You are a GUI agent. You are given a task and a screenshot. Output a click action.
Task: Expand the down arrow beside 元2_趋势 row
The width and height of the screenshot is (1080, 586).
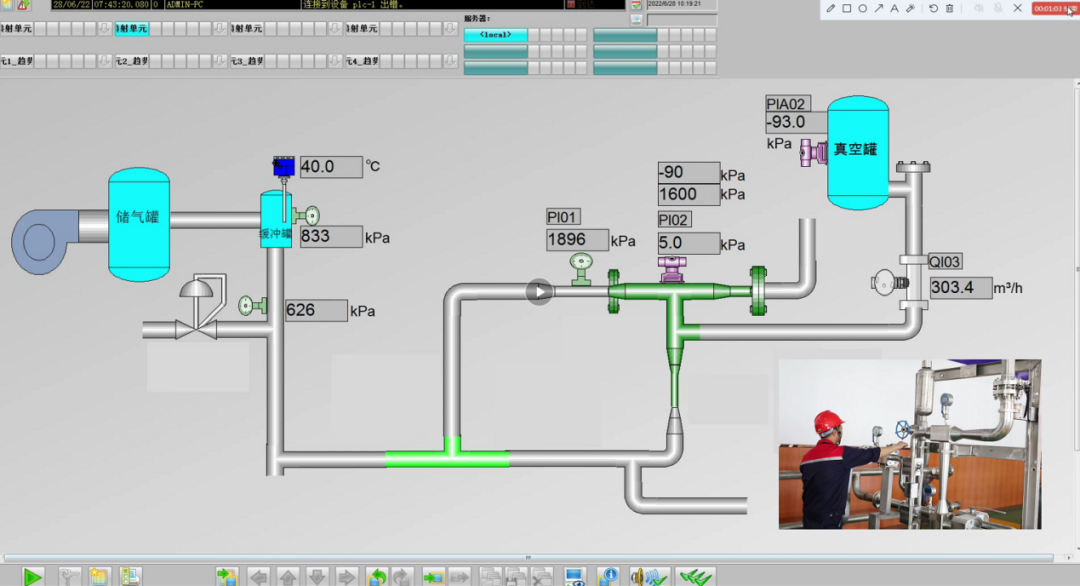(x=220, y=62)
